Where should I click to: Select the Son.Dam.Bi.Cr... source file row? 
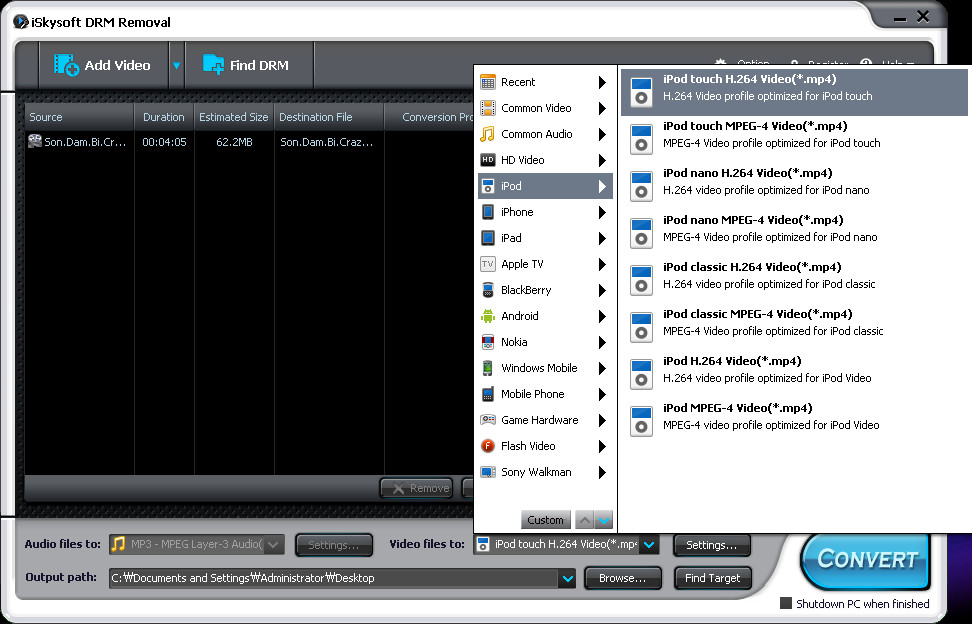[x=248, y=142]
